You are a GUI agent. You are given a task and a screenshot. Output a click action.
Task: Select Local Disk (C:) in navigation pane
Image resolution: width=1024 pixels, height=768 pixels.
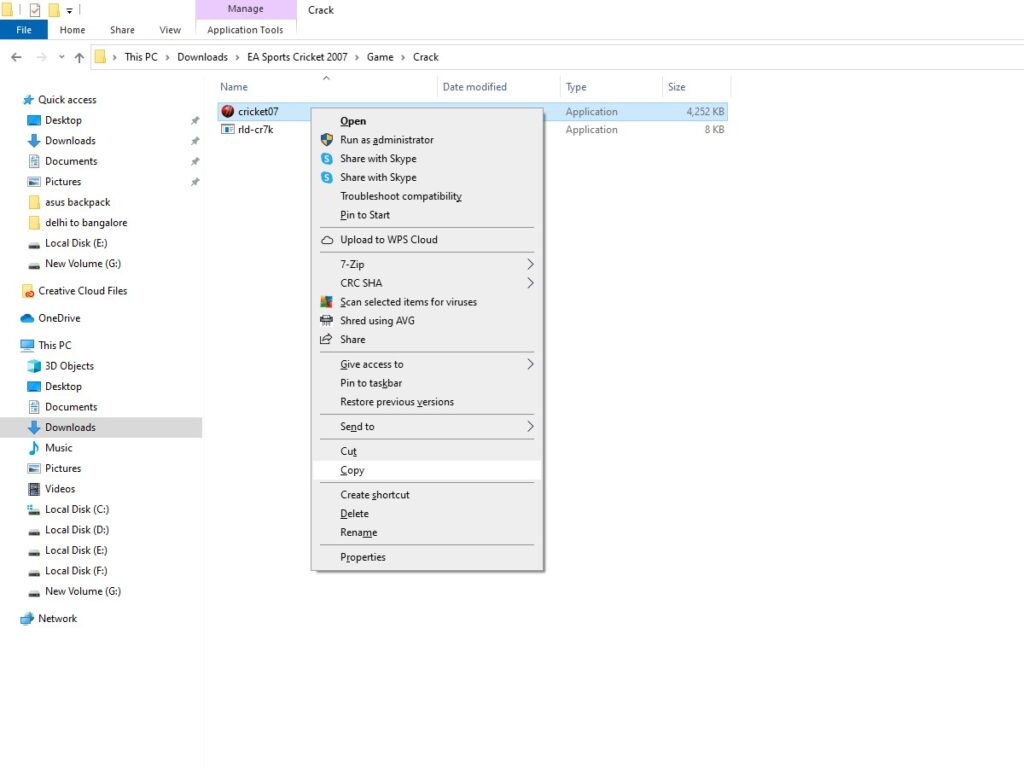(76, 509)
